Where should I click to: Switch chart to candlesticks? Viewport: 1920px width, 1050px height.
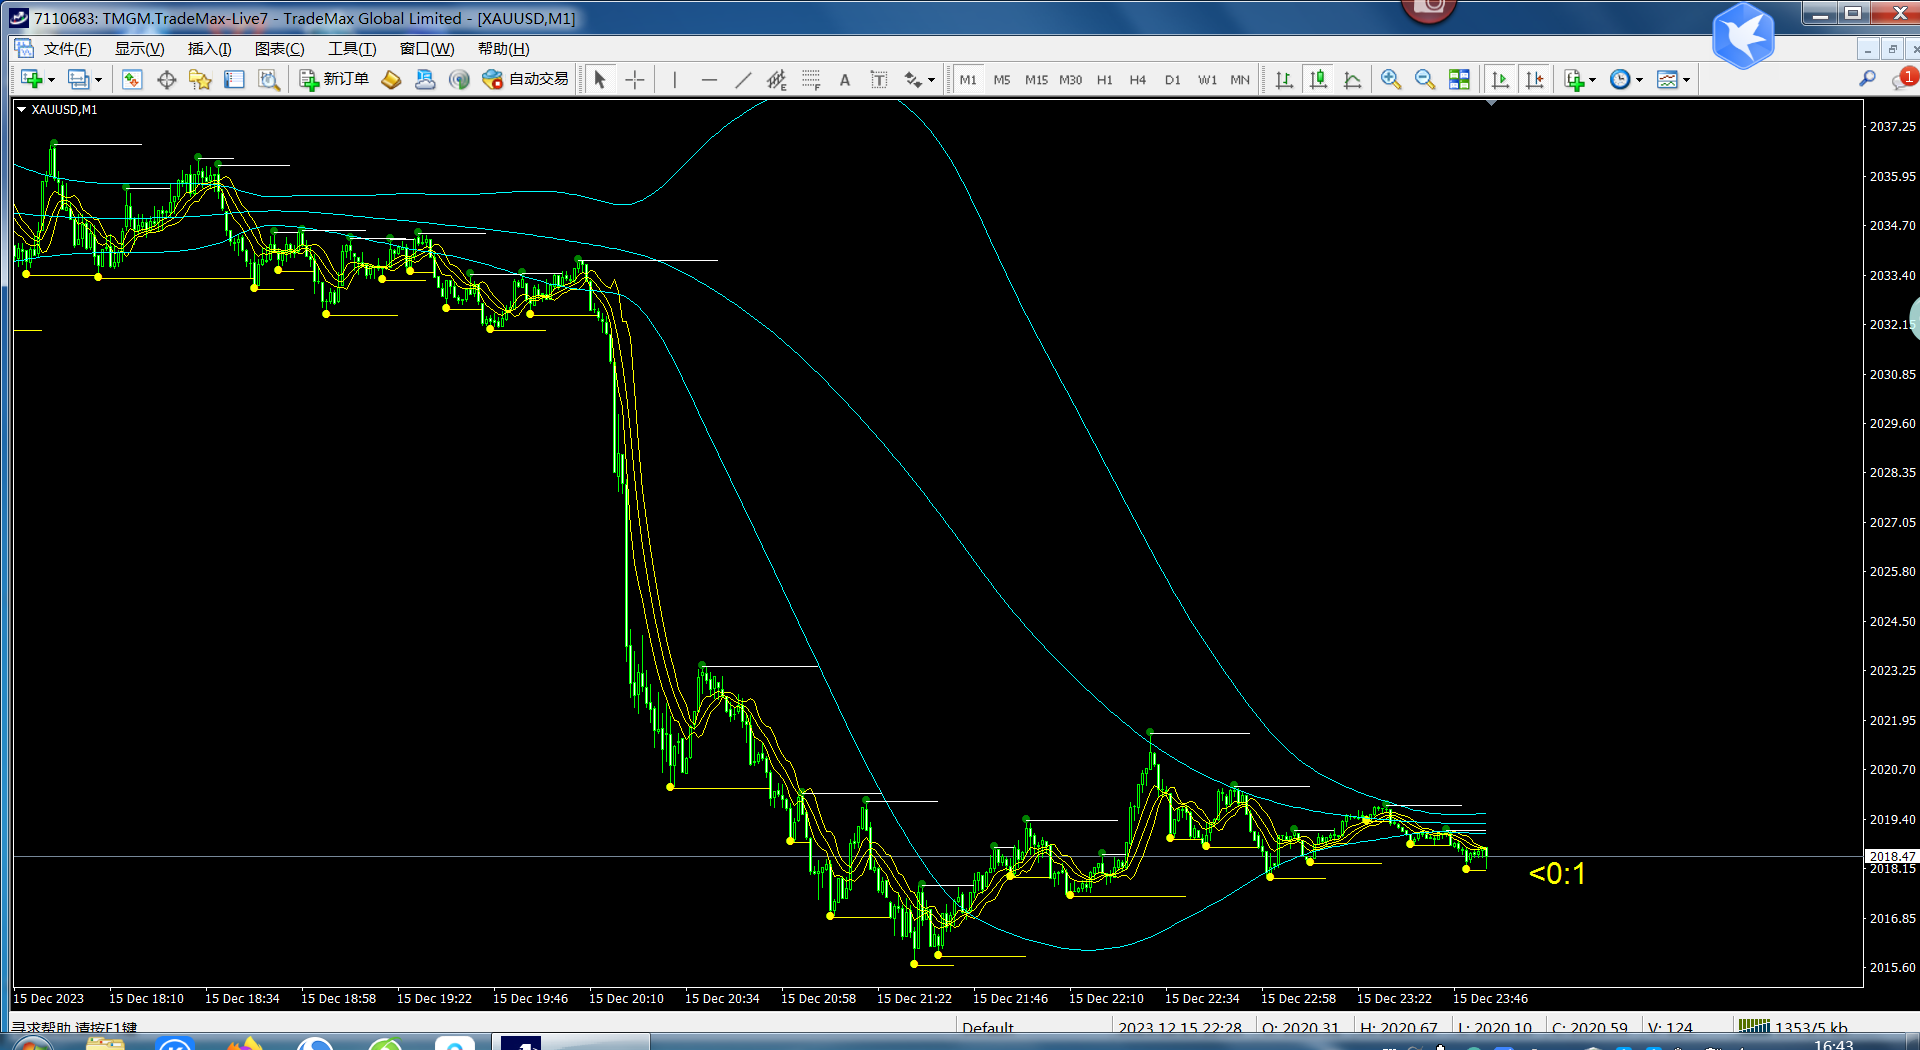[1318, 79]
